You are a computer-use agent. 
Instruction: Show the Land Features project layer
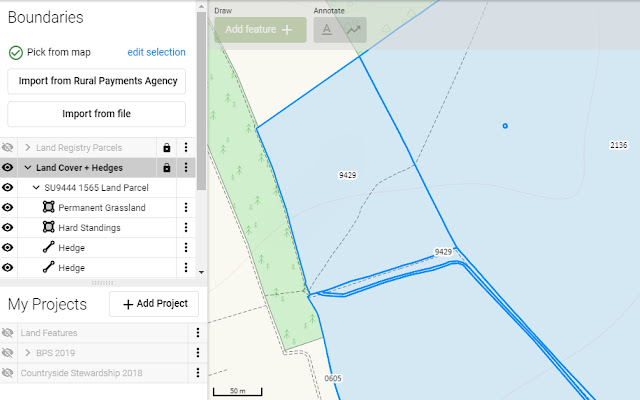click(x=8, y=333)
